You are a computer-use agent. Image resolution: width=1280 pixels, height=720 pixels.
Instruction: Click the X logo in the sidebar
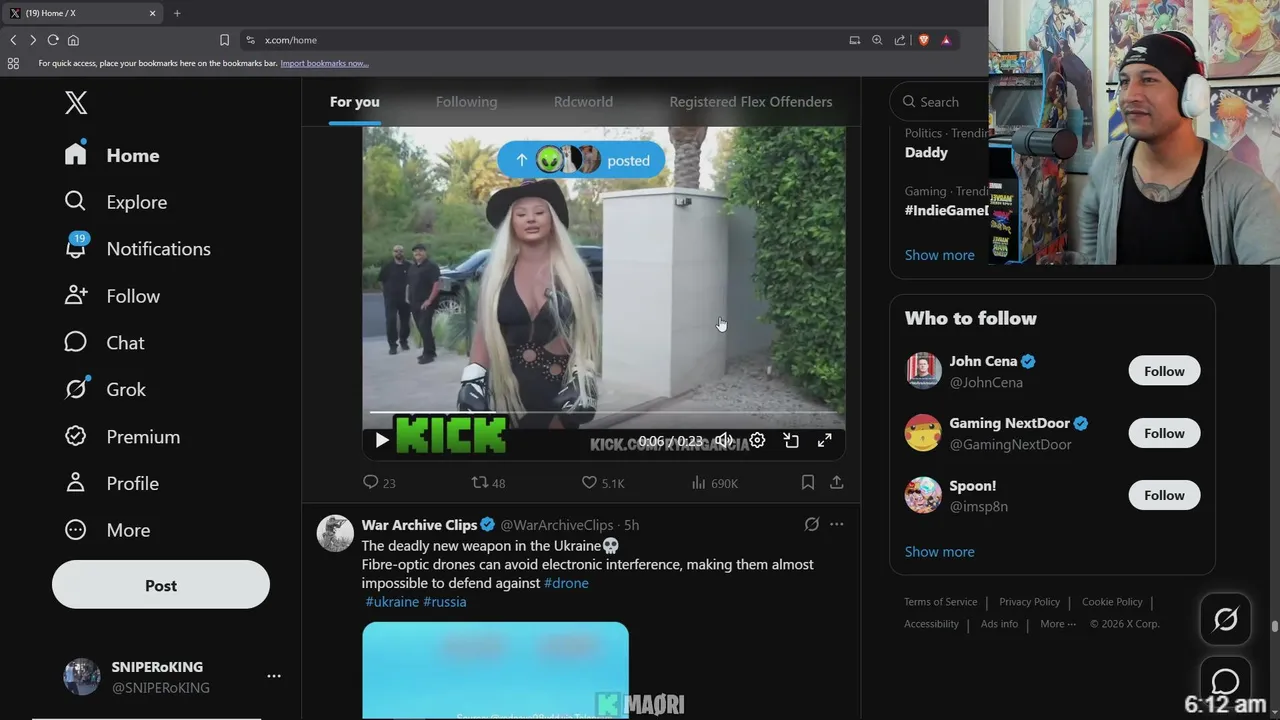(76, 102)
